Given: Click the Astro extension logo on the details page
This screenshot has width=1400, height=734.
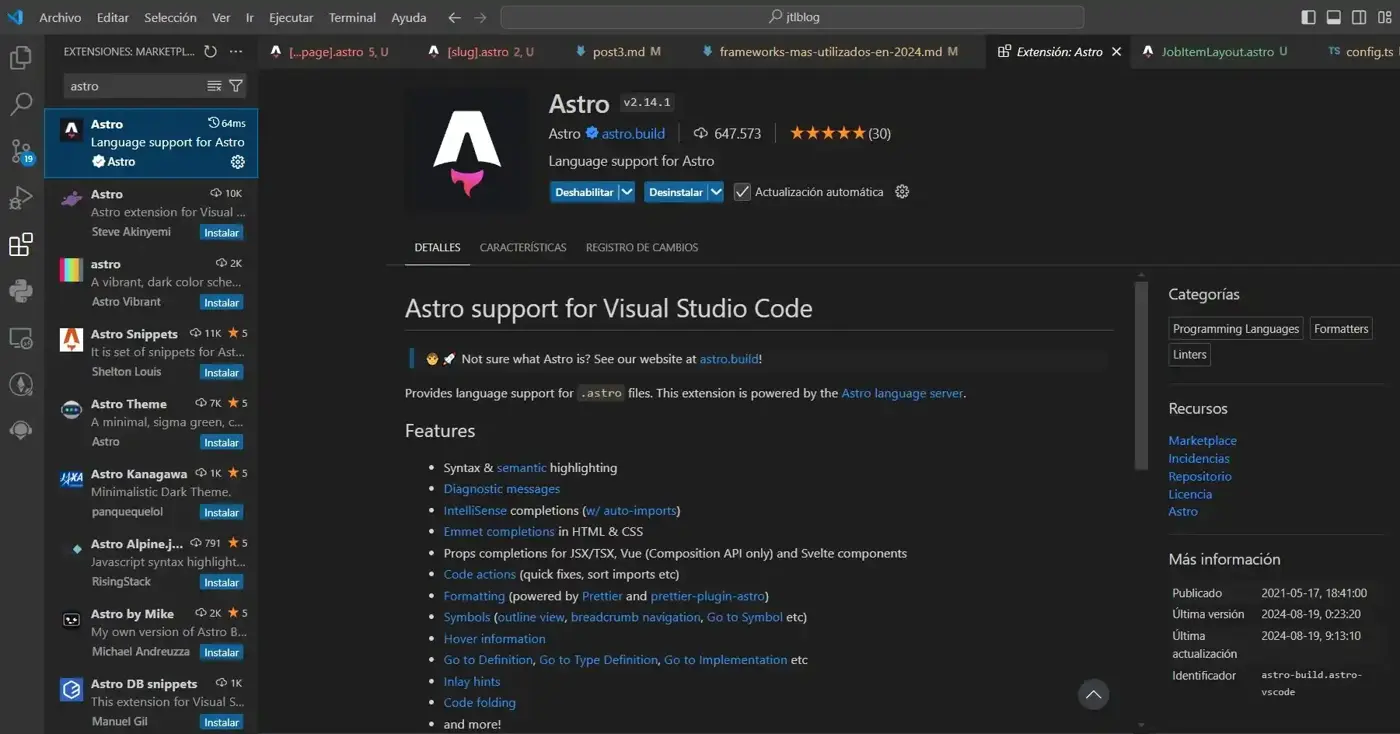Looking at the screenshot, I should coord(467,151).
